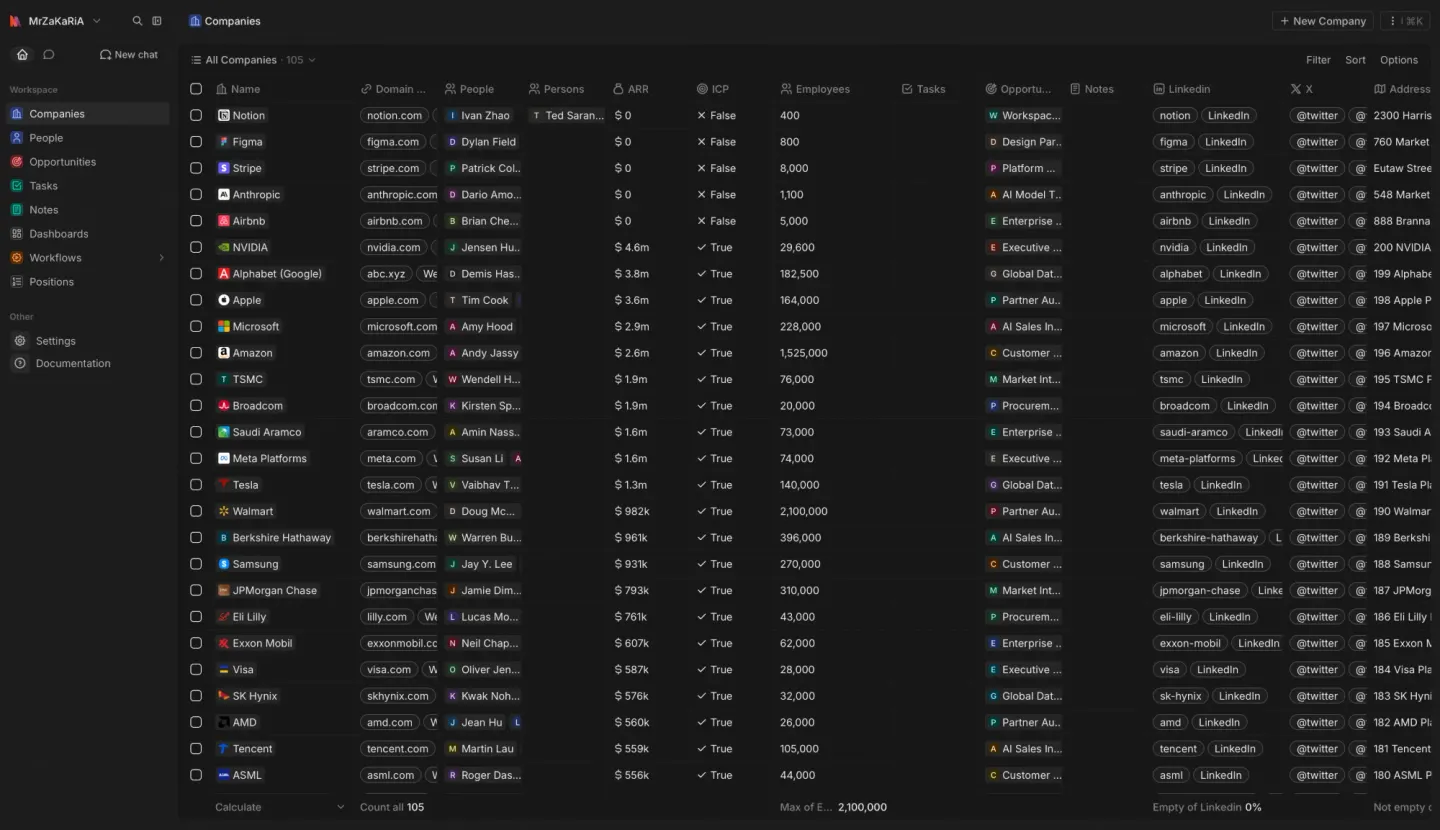The image size is (1440, 830).
Task: Open Tasks in the sidebar
Action: [88, 186]
